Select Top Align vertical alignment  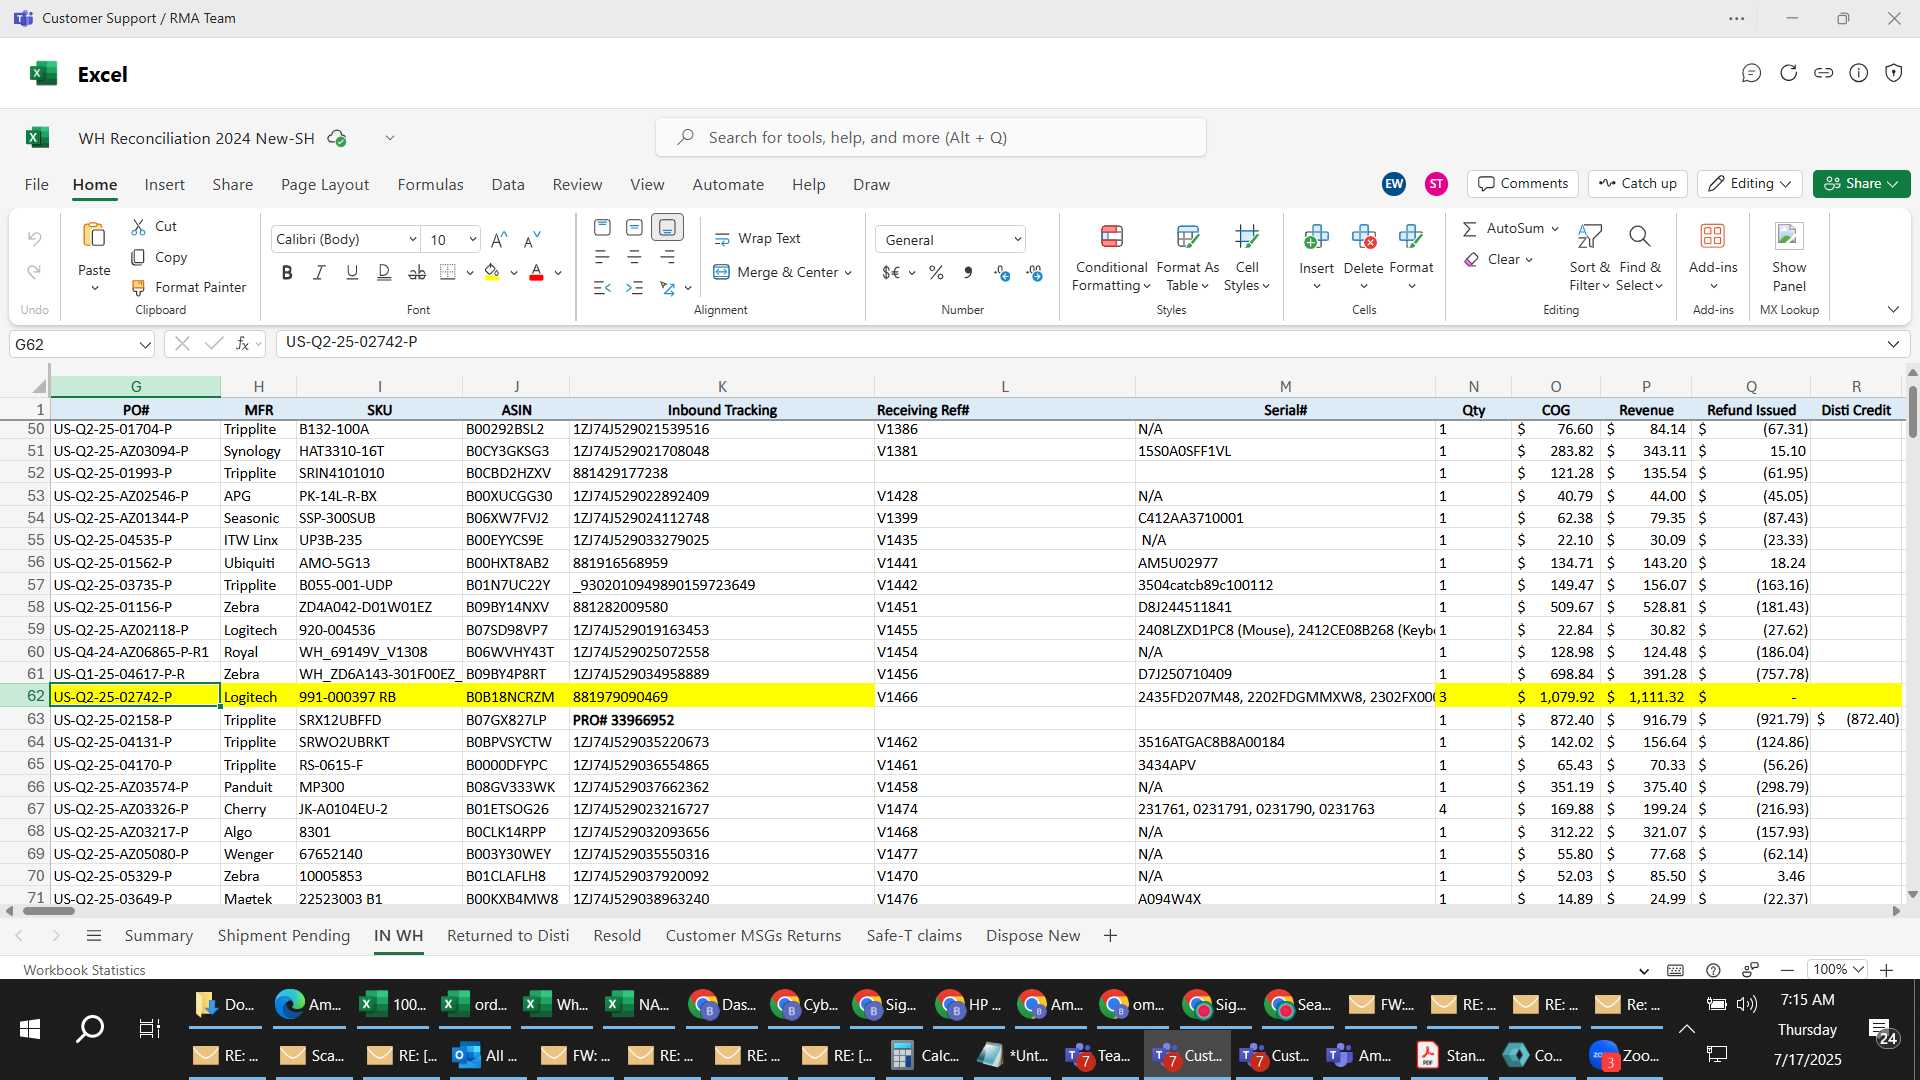(x=602, y=228)
